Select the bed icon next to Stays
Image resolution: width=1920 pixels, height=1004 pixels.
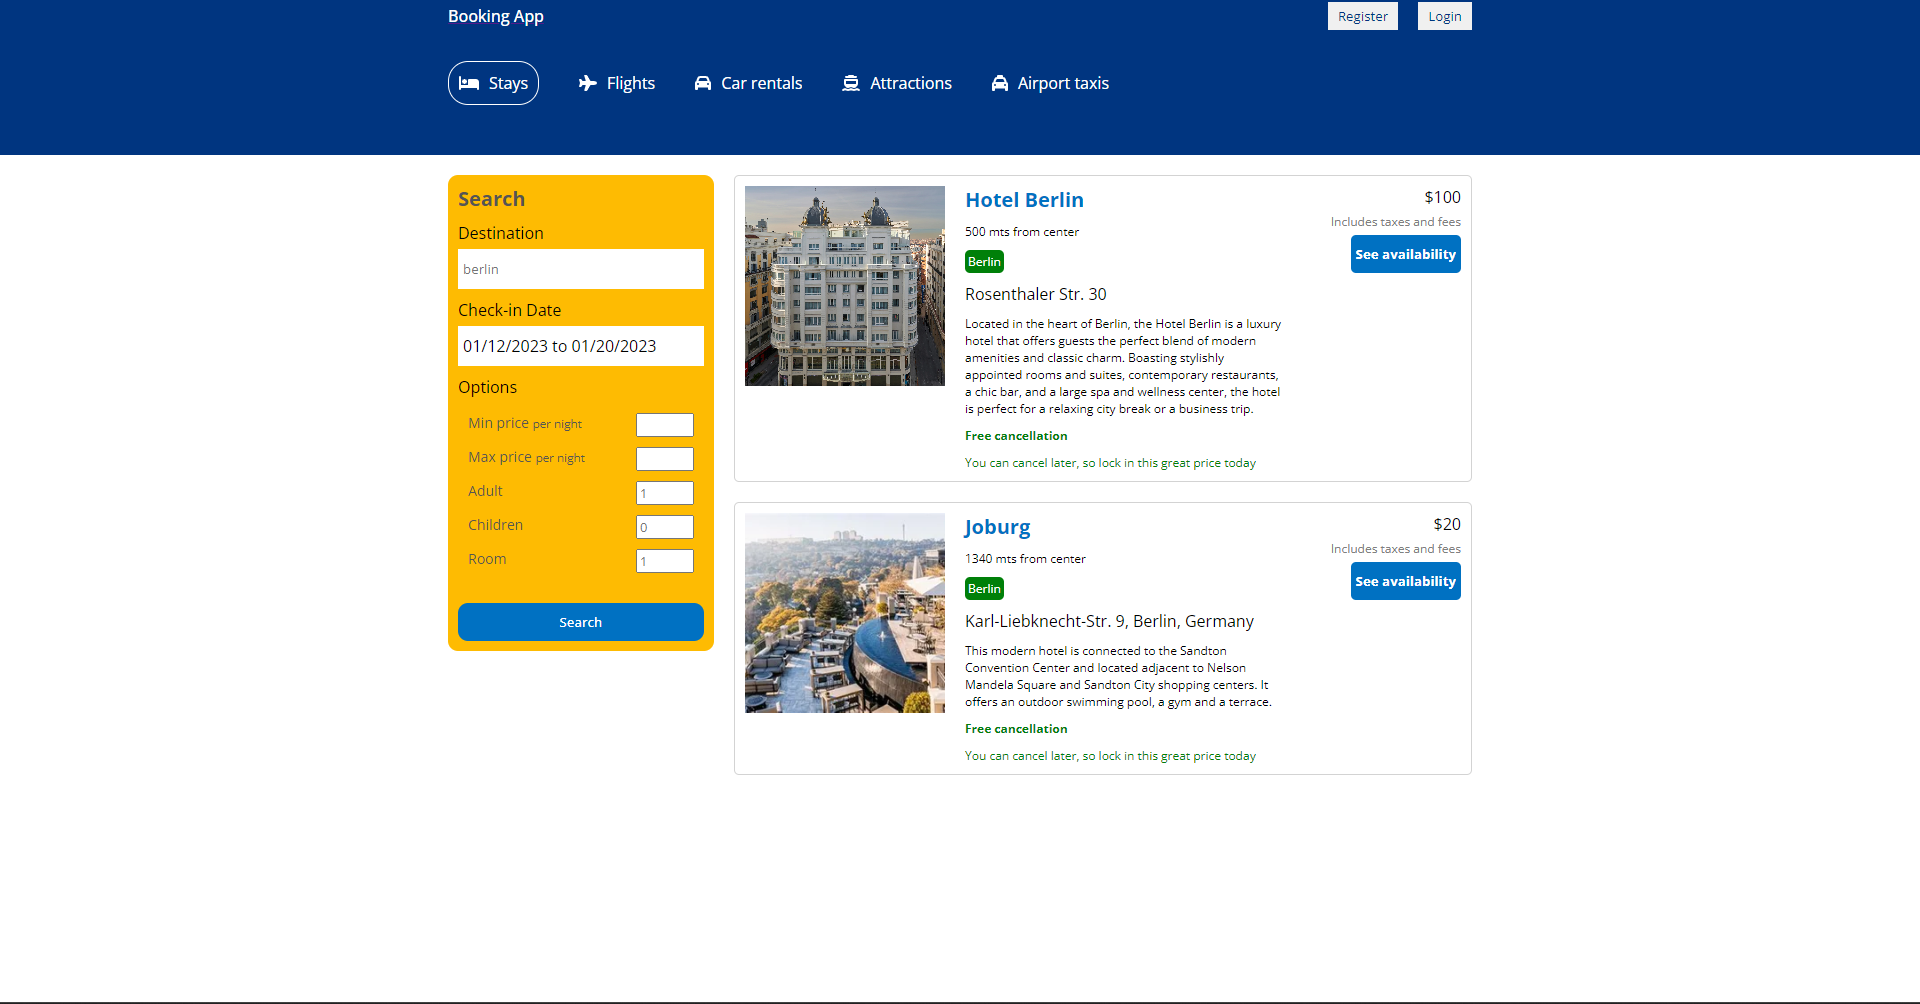tap(470, 83)
